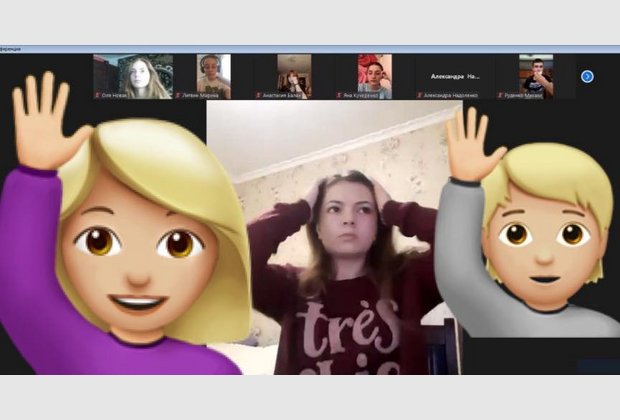This screenshot has height=420, width=620.
Task: Show next participants with blue arrow
Action: pyautogui.click(x=587, y=76)
